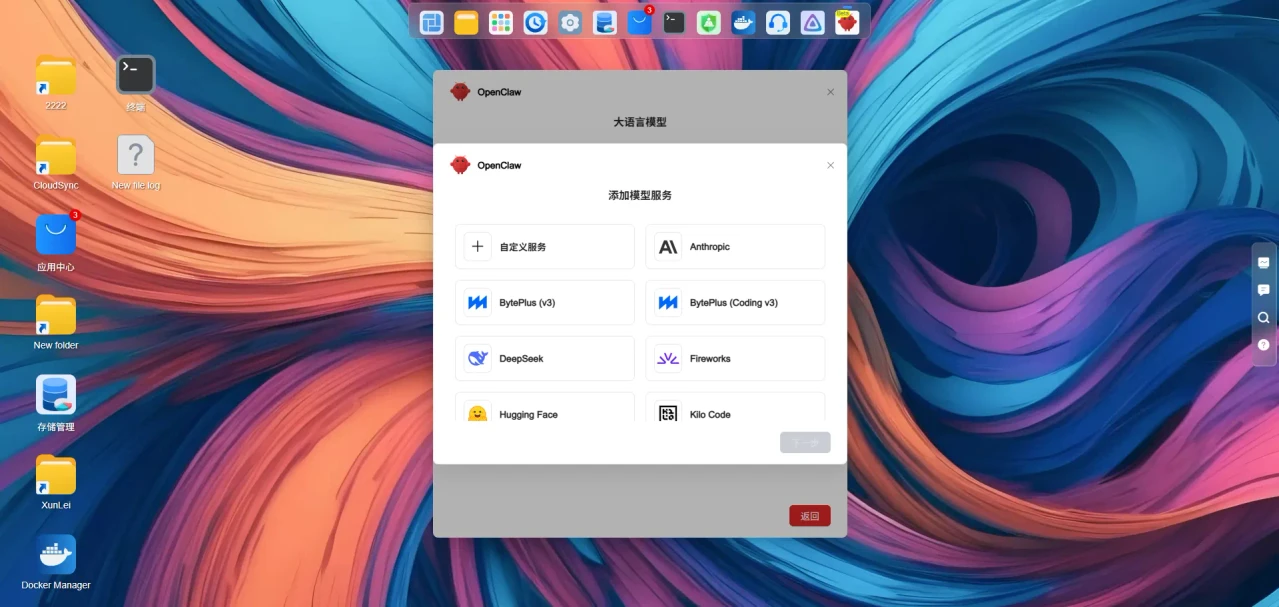Click the BytePlus (Coding v3) logo icon
The width and height of the screenshot is (1279, 607).
tap(668, 302)
